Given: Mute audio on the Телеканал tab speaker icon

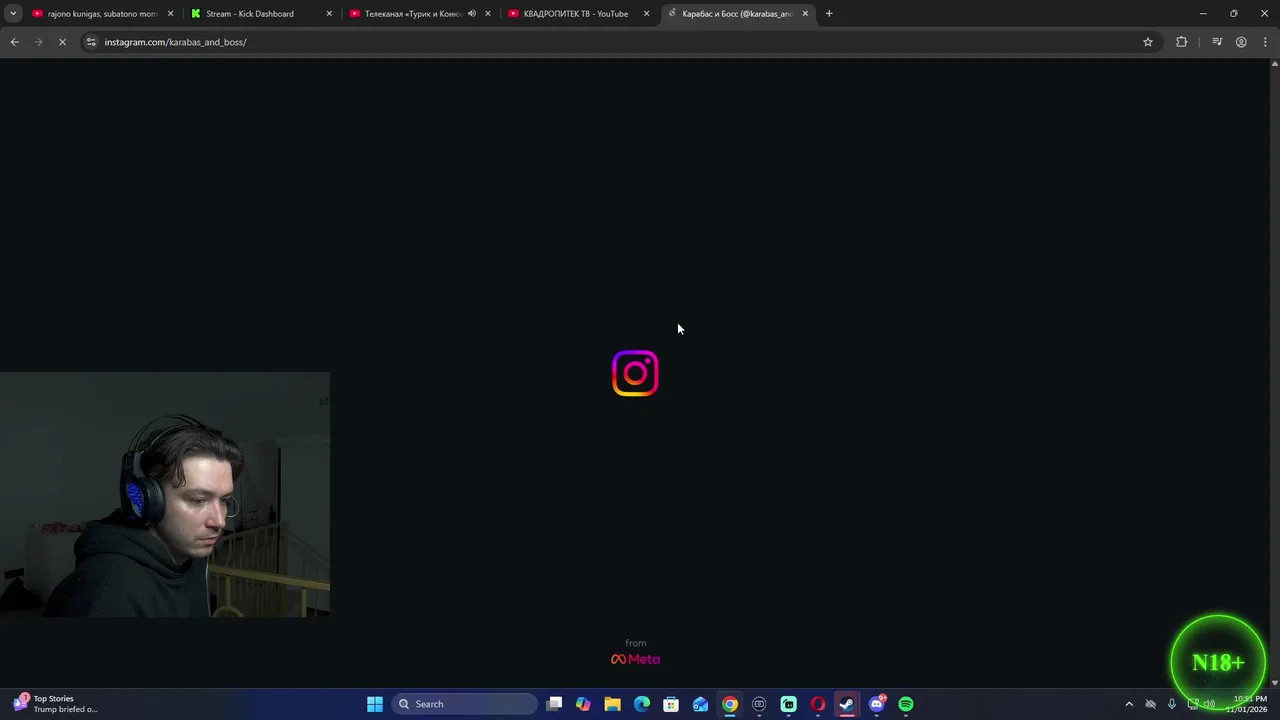Looking at the screenshot, I should [x=472, y=14].
